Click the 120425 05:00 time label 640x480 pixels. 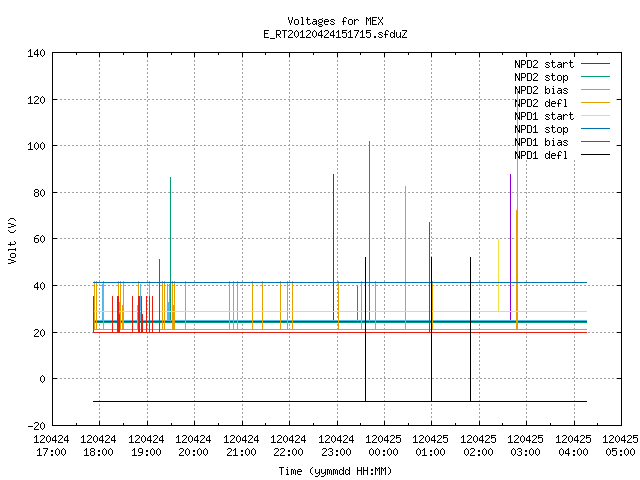[x=620, y=446]
